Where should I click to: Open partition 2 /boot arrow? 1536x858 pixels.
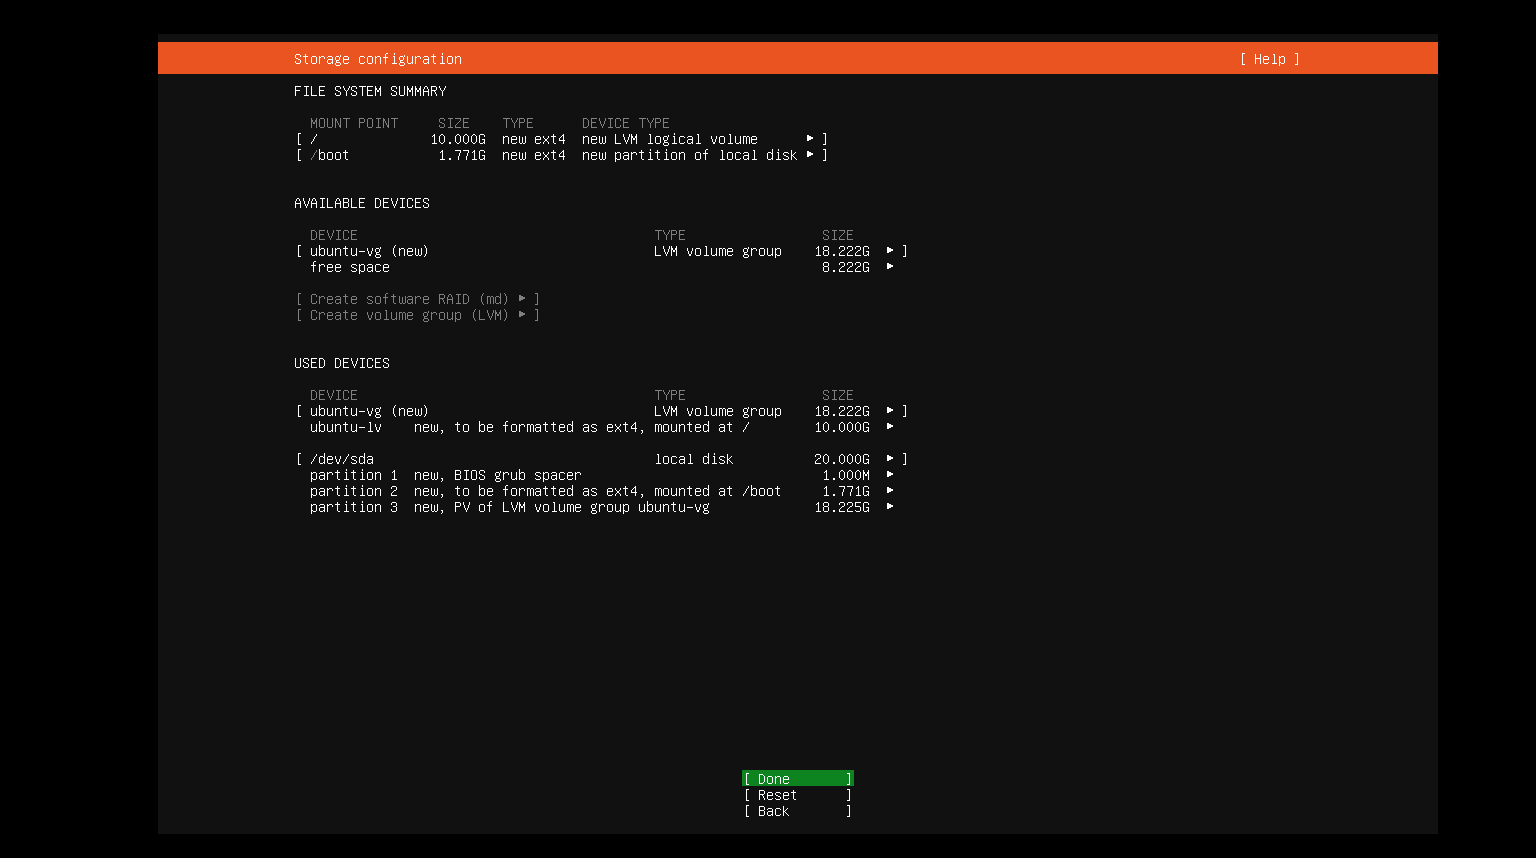click(890, 491)
